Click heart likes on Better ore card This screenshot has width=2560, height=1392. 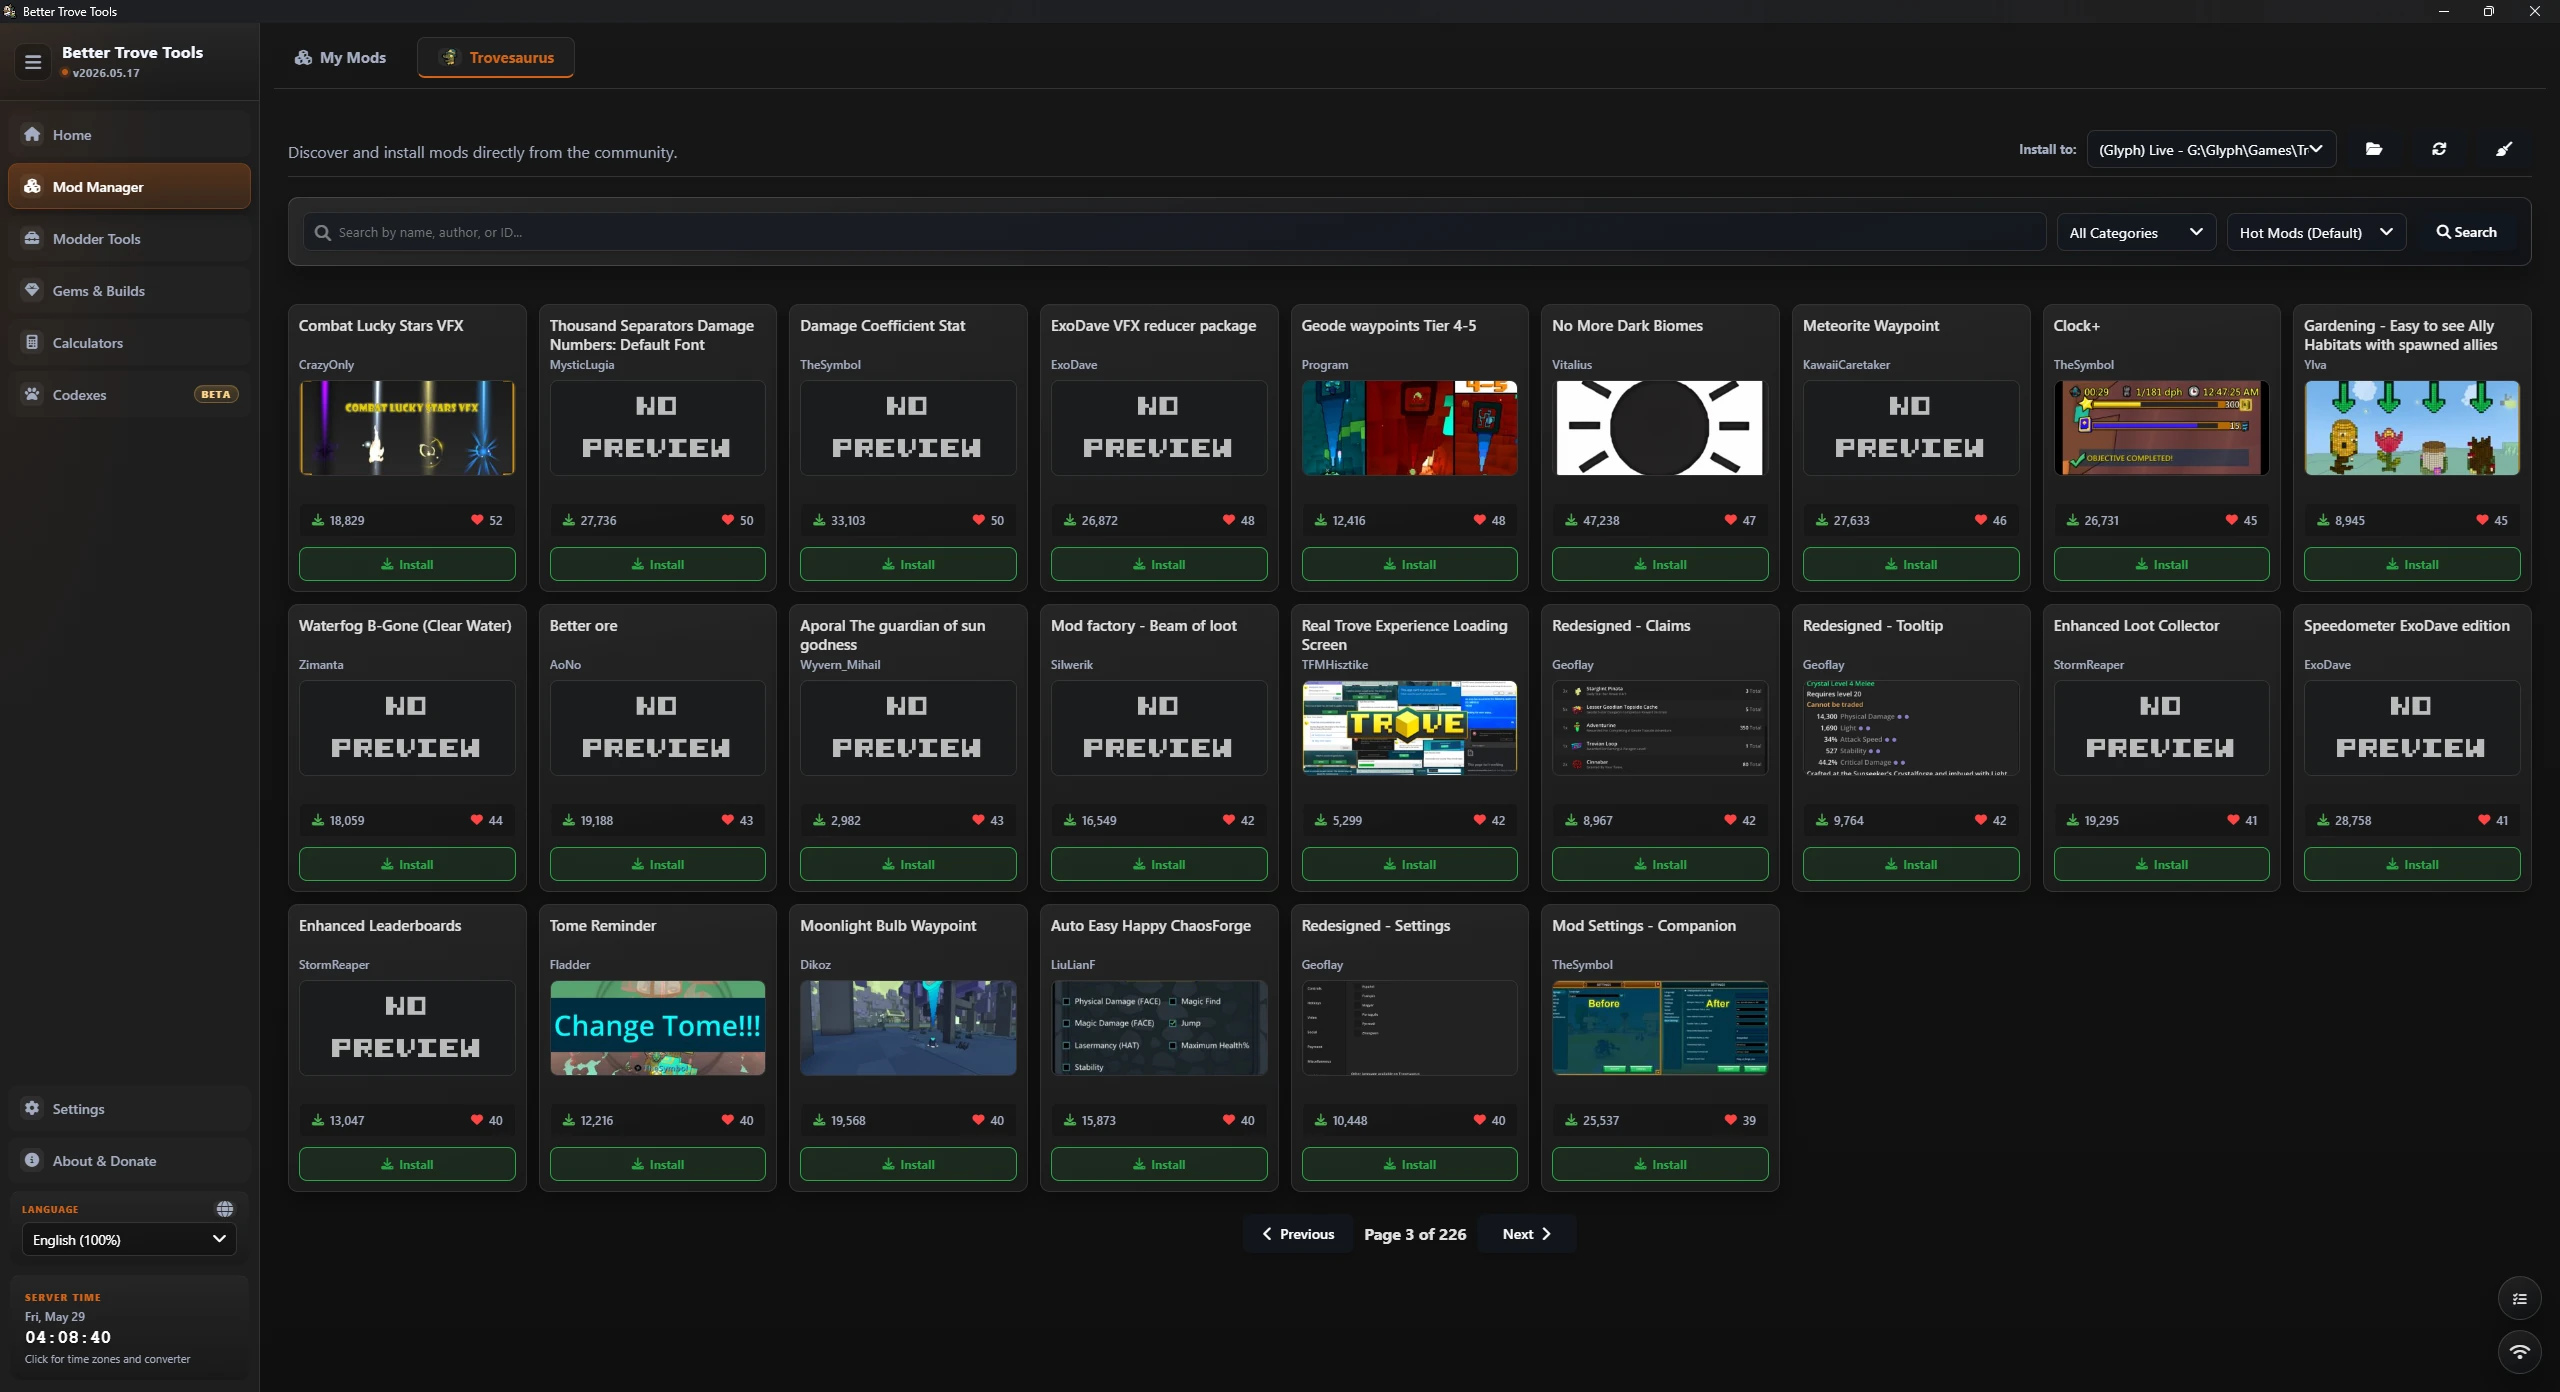click(737, 820)
